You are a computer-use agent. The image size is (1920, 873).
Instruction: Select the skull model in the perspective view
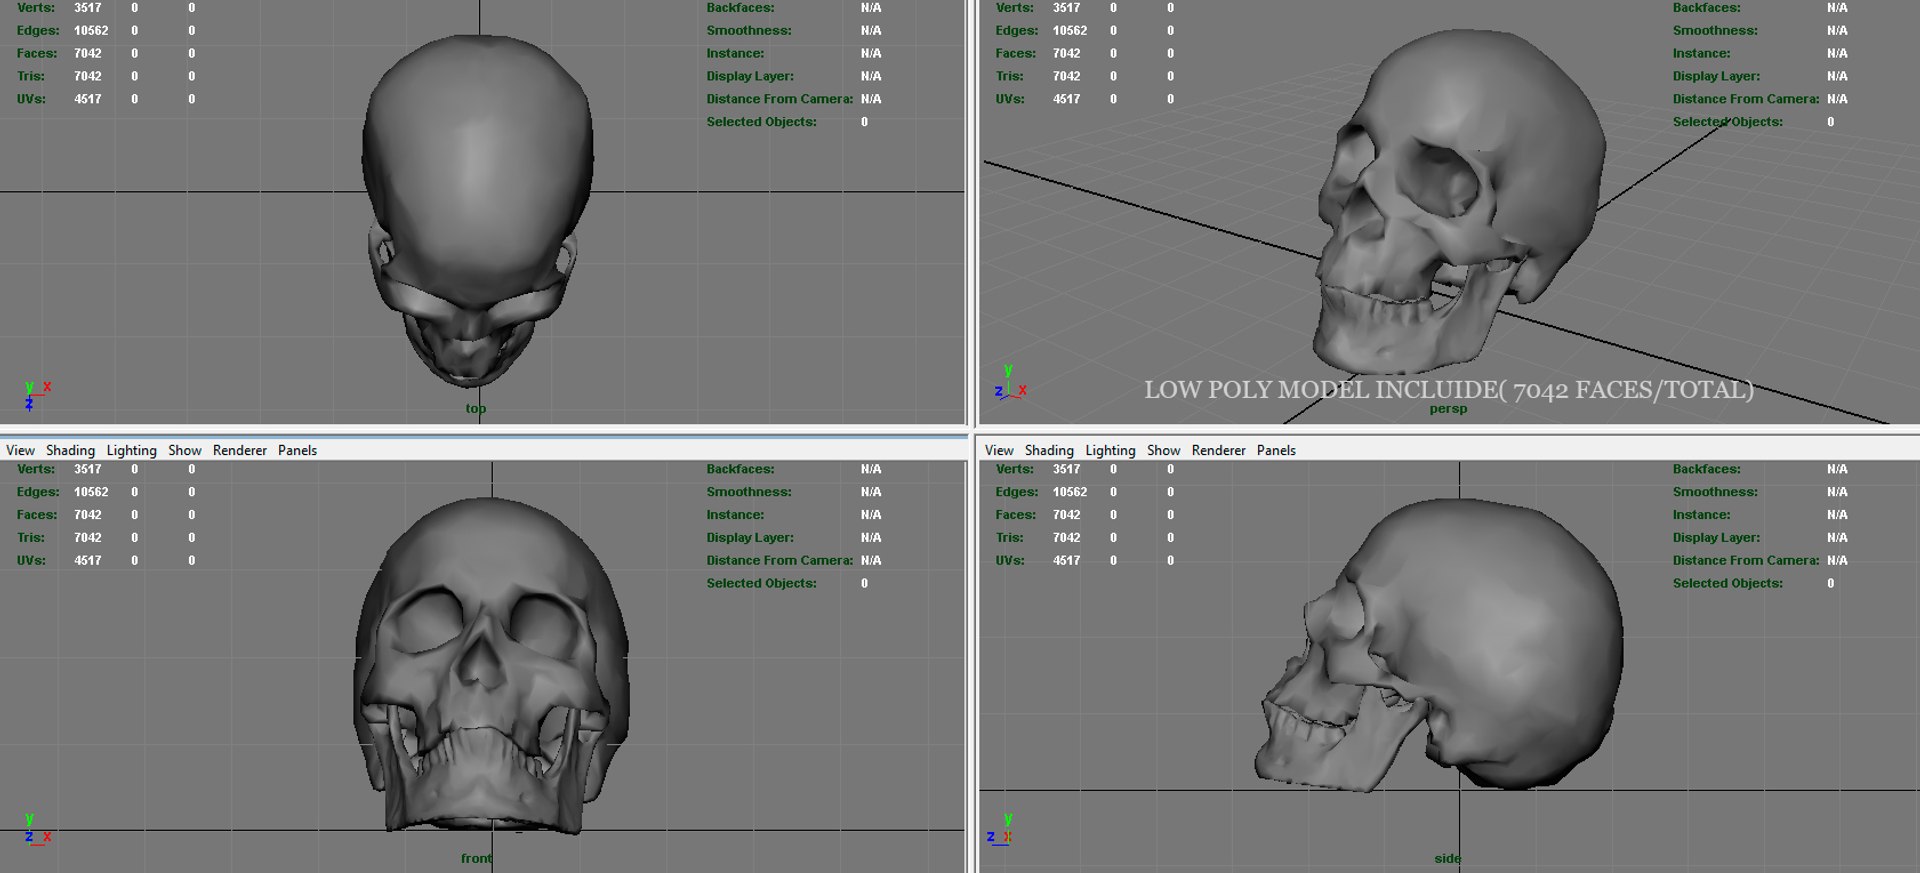pos(1460,200)
